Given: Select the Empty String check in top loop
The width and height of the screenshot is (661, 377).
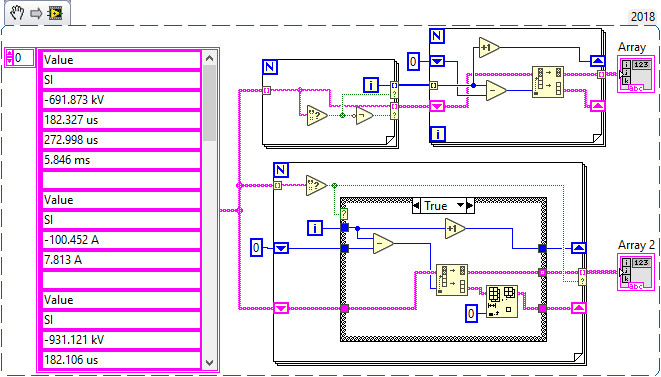Looking at the screenshot, I should [x=317, y=115].
